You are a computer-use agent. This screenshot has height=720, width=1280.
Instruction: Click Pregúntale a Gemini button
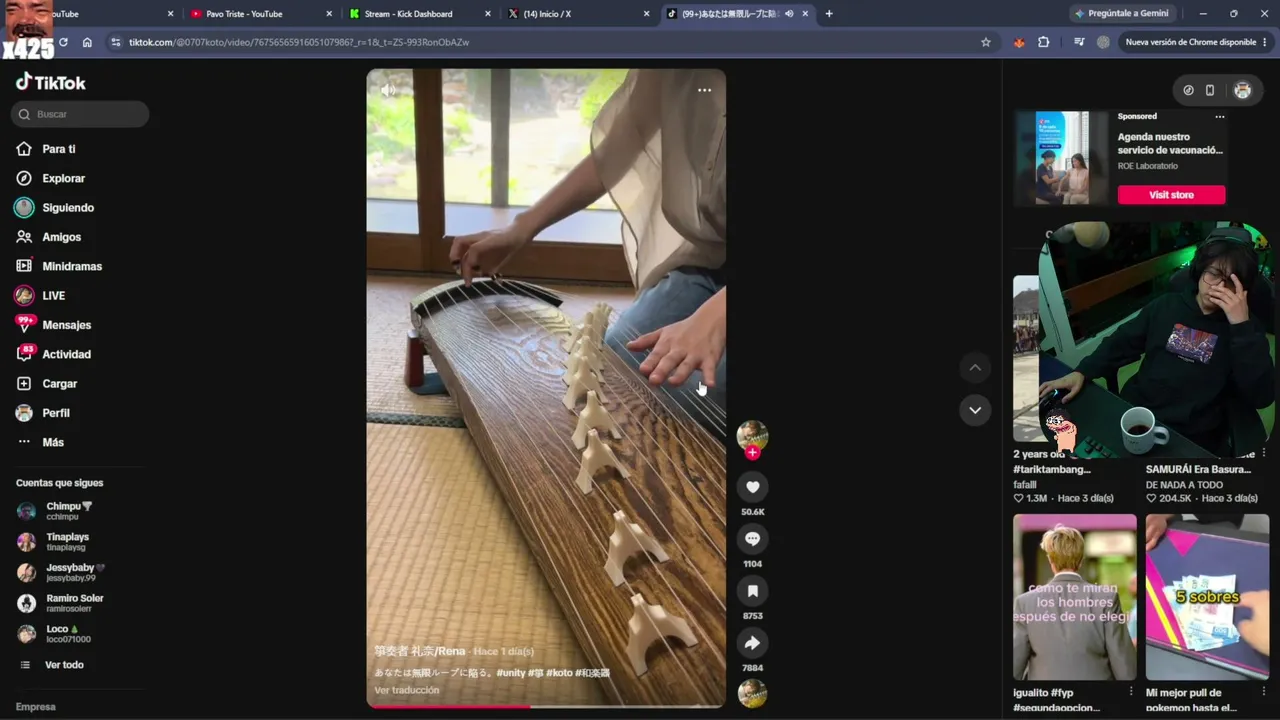coord(1121,14)
